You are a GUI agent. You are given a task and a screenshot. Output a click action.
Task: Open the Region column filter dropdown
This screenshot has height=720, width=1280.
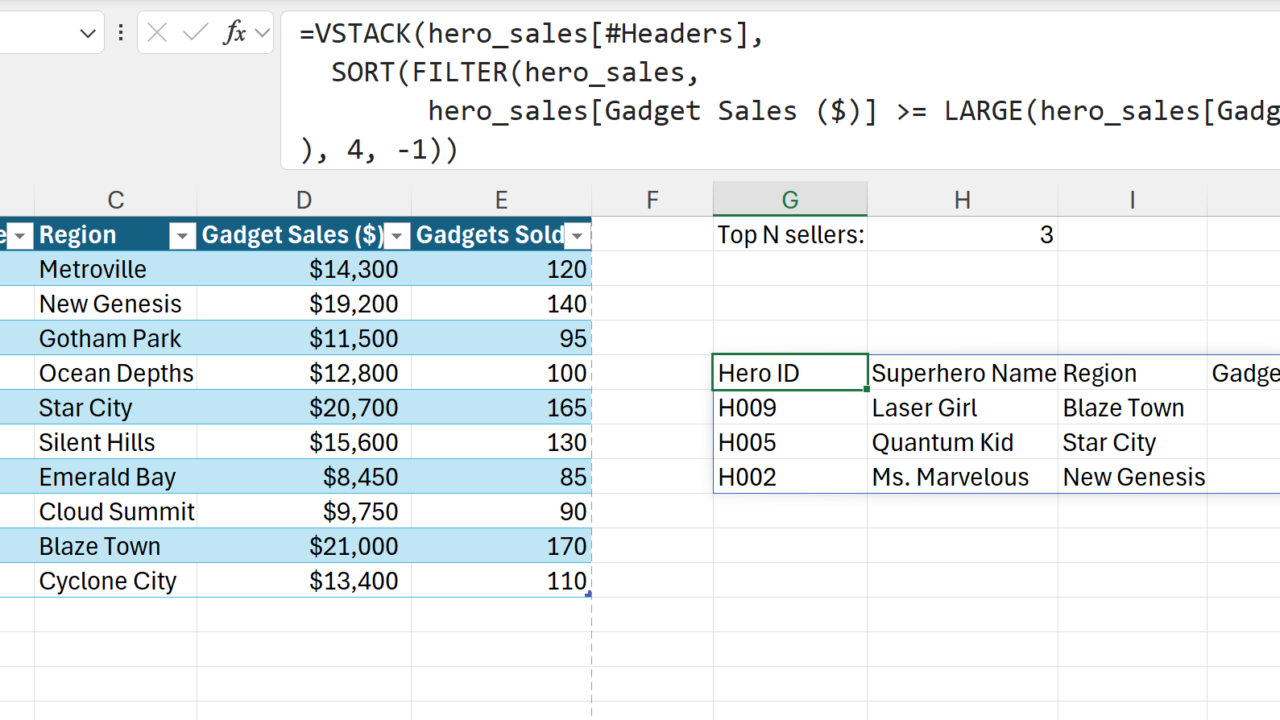[x=182, y=236]
